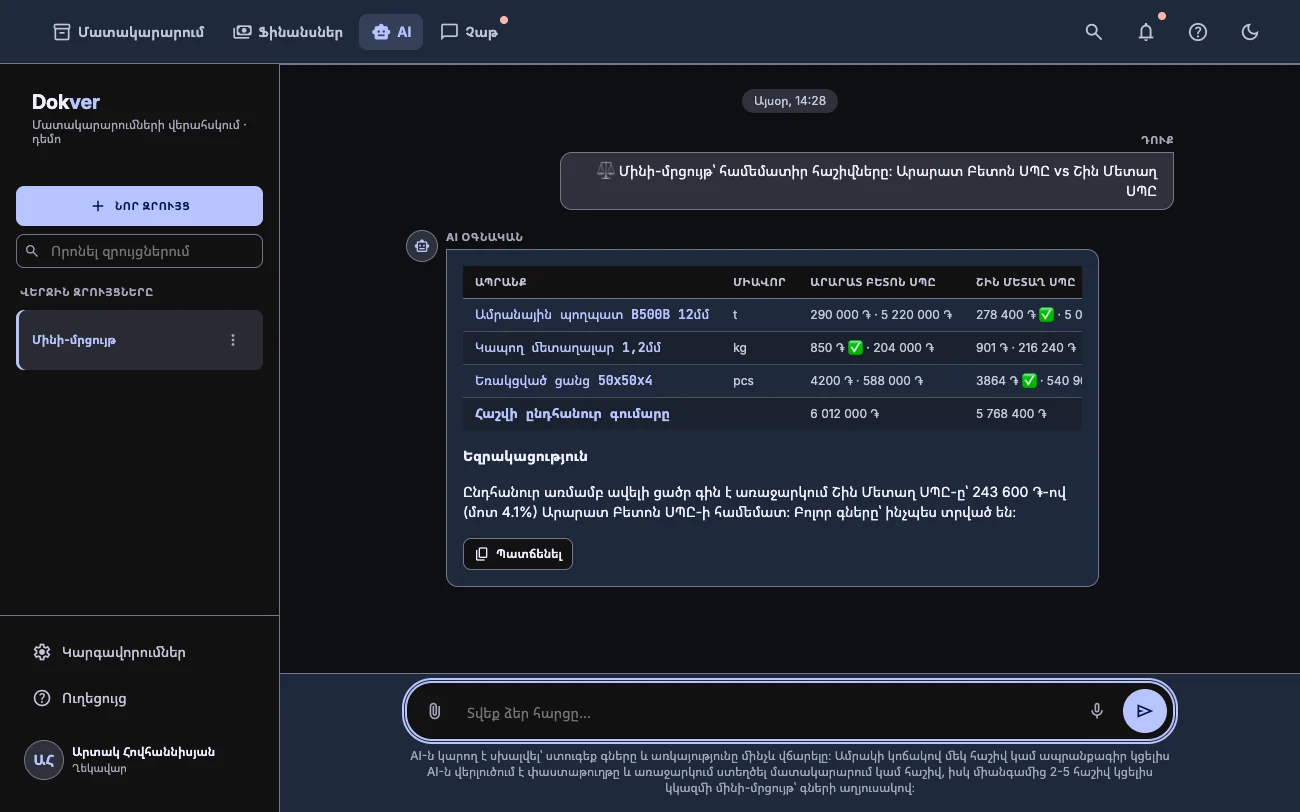The height and width of the screenshot is (812, 1300).
Task: Start a new chat with Նոր զրույց
Action: tap(139, 206)
